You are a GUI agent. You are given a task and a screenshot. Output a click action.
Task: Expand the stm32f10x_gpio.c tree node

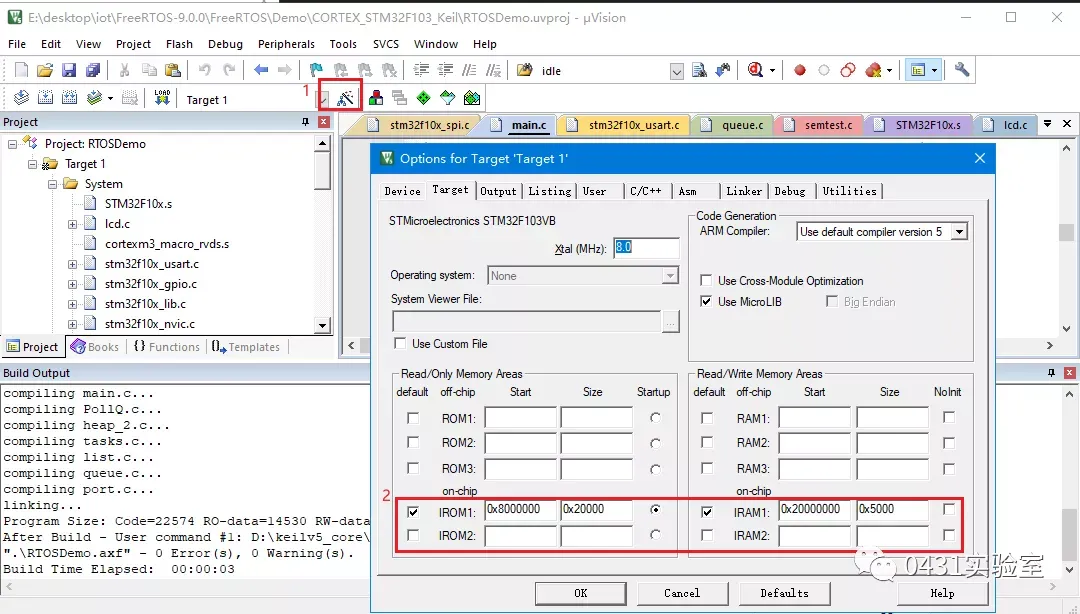point(72,284)
